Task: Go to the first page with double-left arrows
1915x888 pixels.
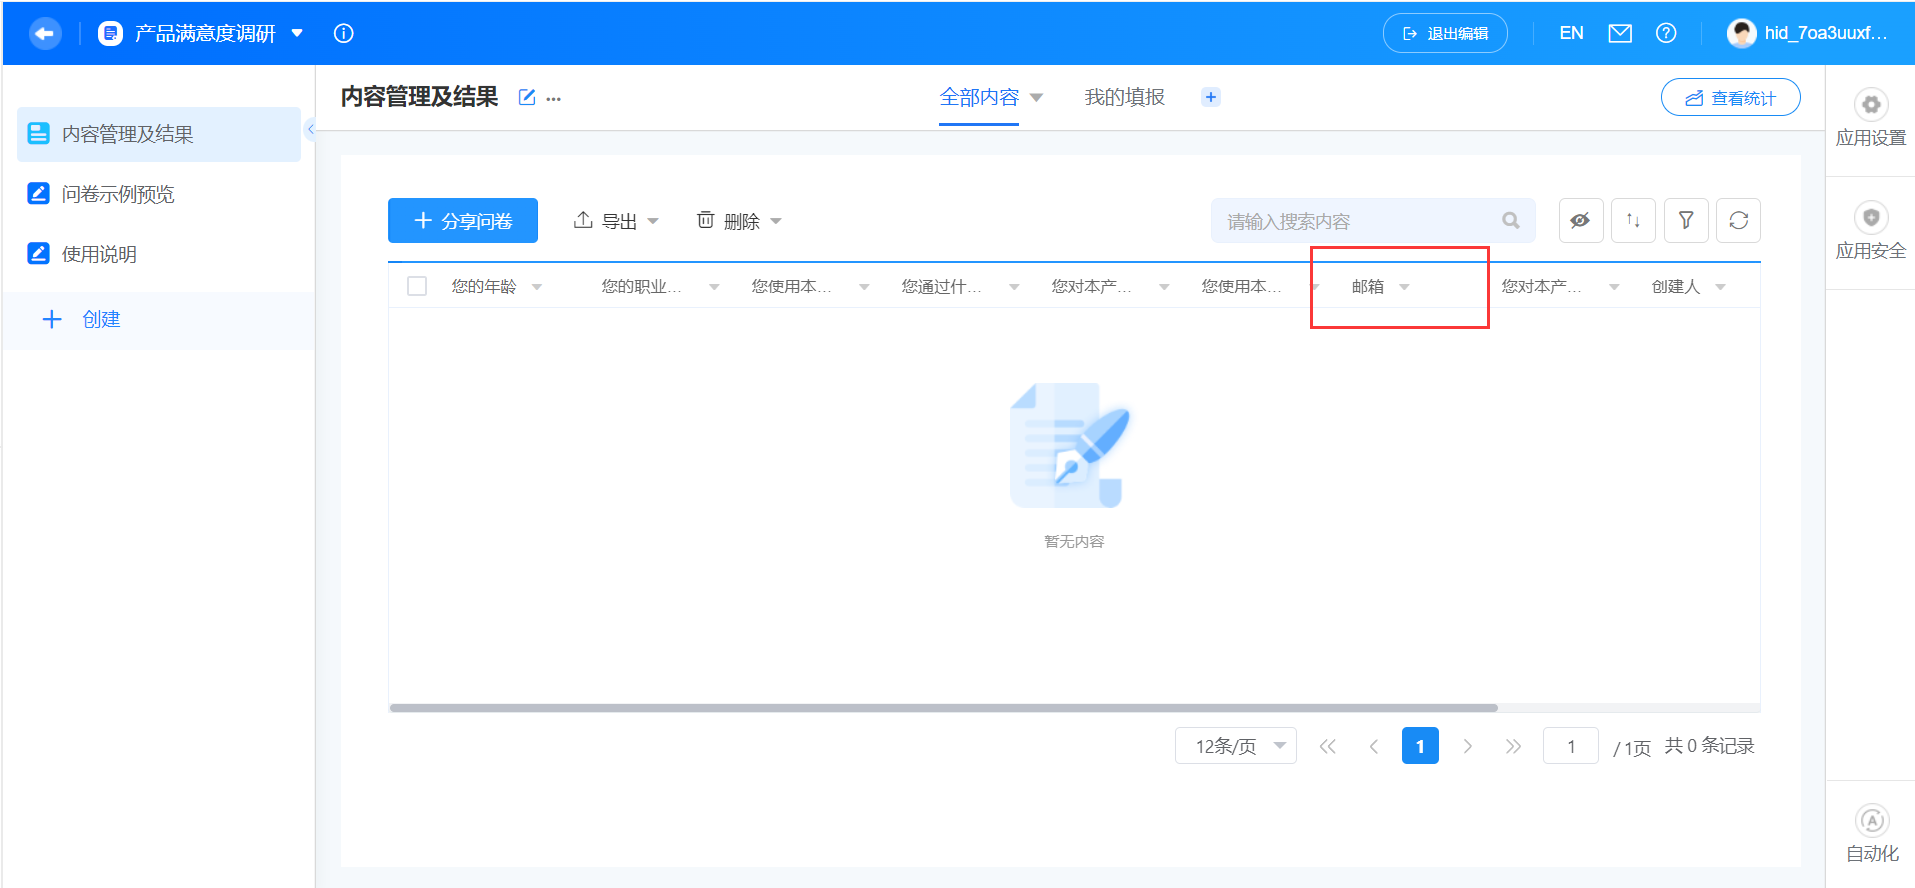Action: (1327, 746)
